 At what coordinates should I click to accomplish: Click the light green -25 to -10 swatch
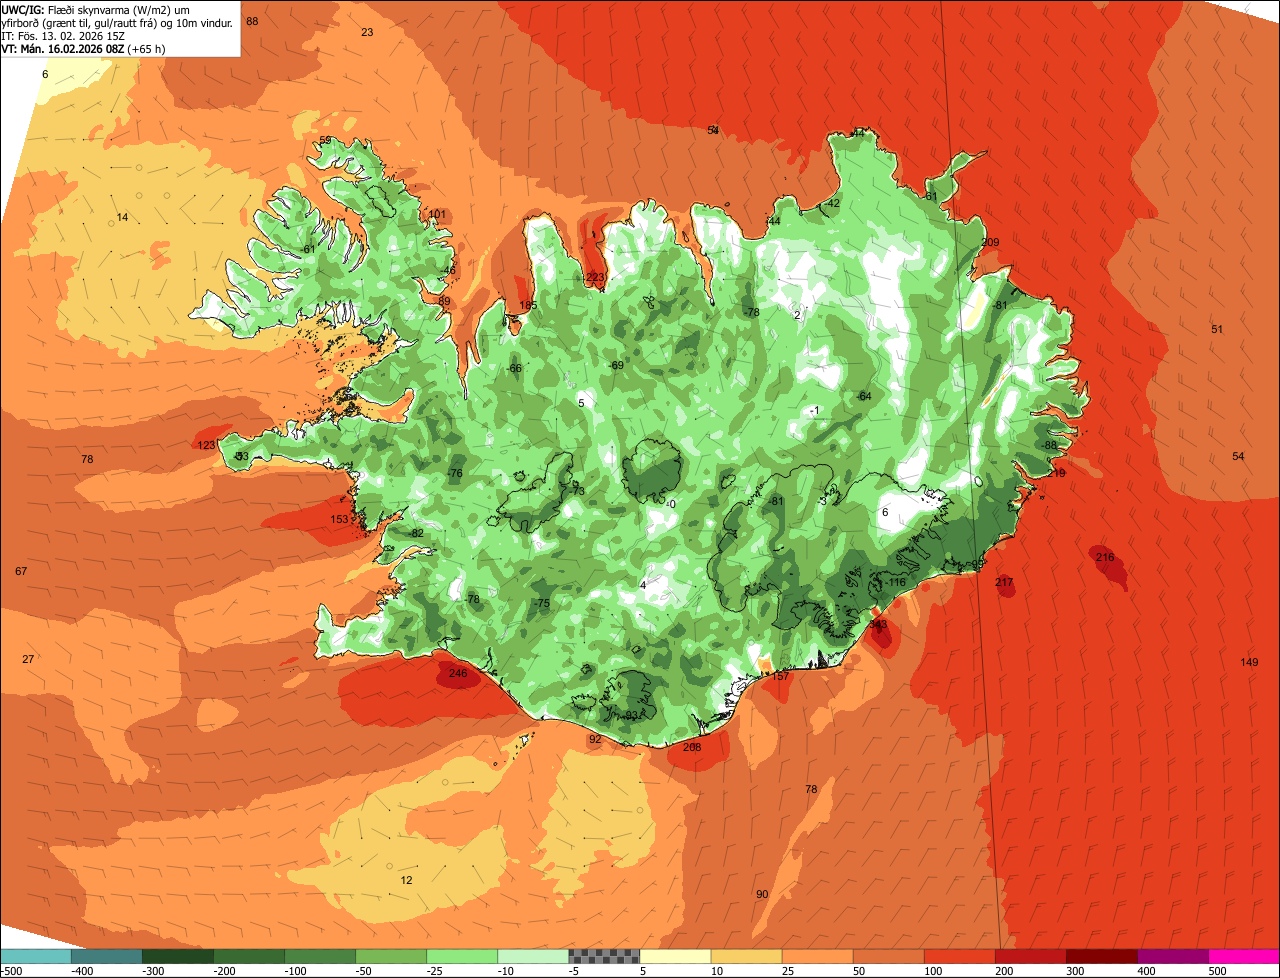462,957
